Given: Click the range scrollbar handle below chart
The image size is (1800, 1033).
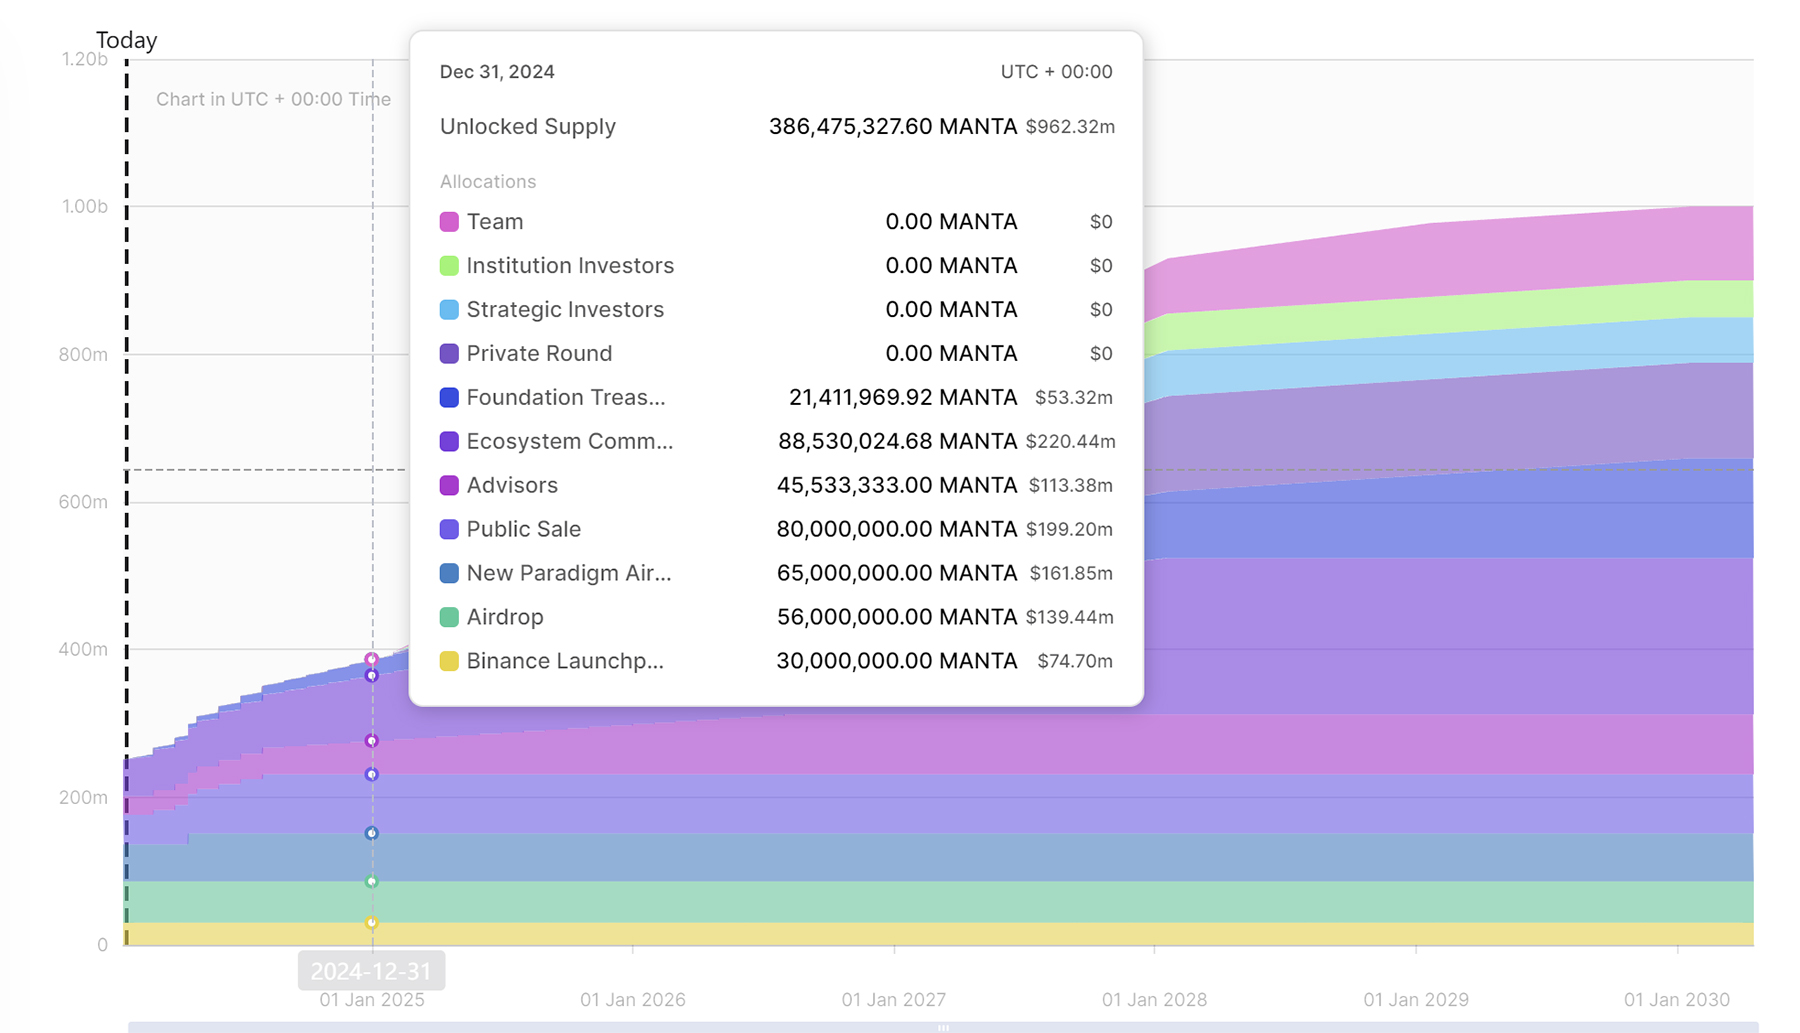Looking at the screenshot, I should 943,1027.
